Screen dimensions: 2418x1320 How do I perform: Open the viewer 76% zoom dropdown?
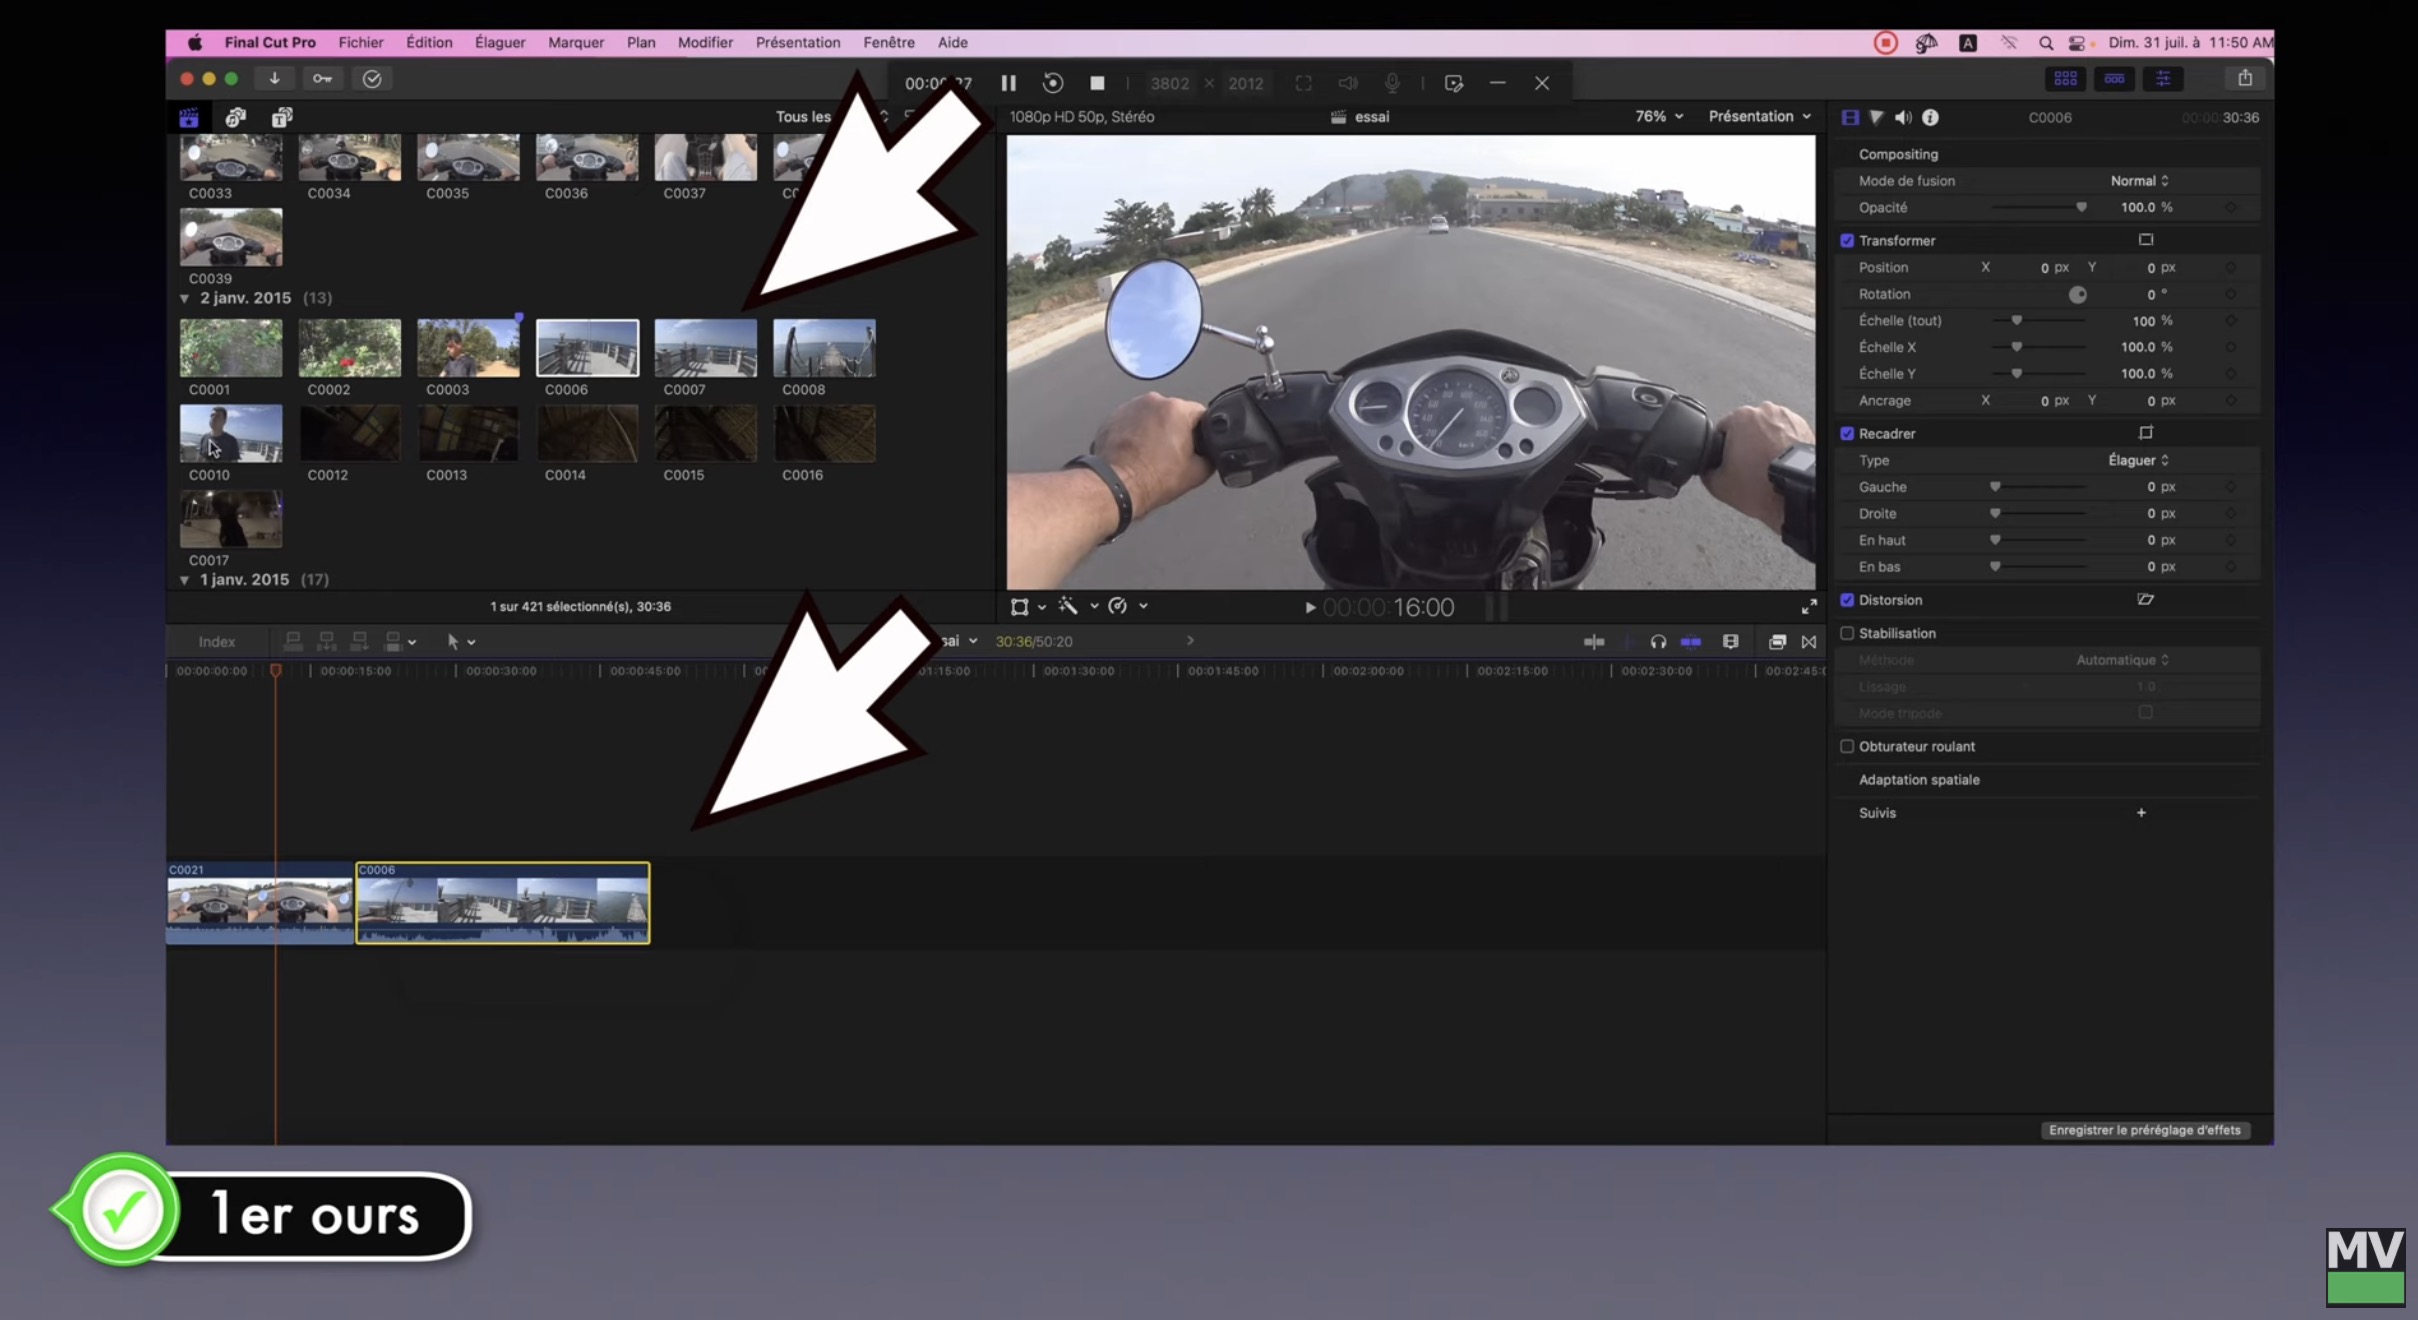pos(1658,117)
